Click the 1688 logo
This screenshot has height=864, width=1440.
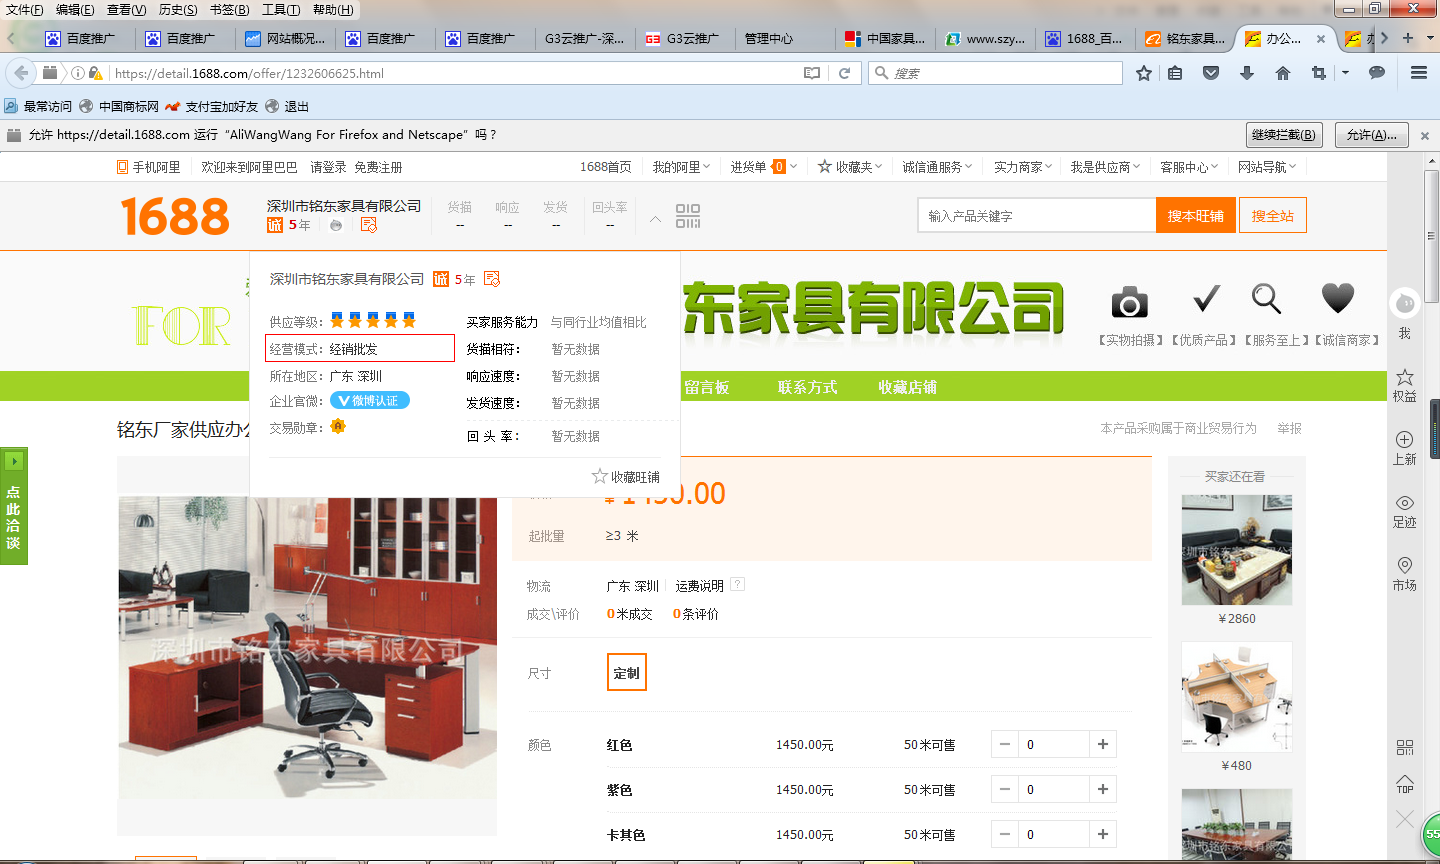pos(175,217)
